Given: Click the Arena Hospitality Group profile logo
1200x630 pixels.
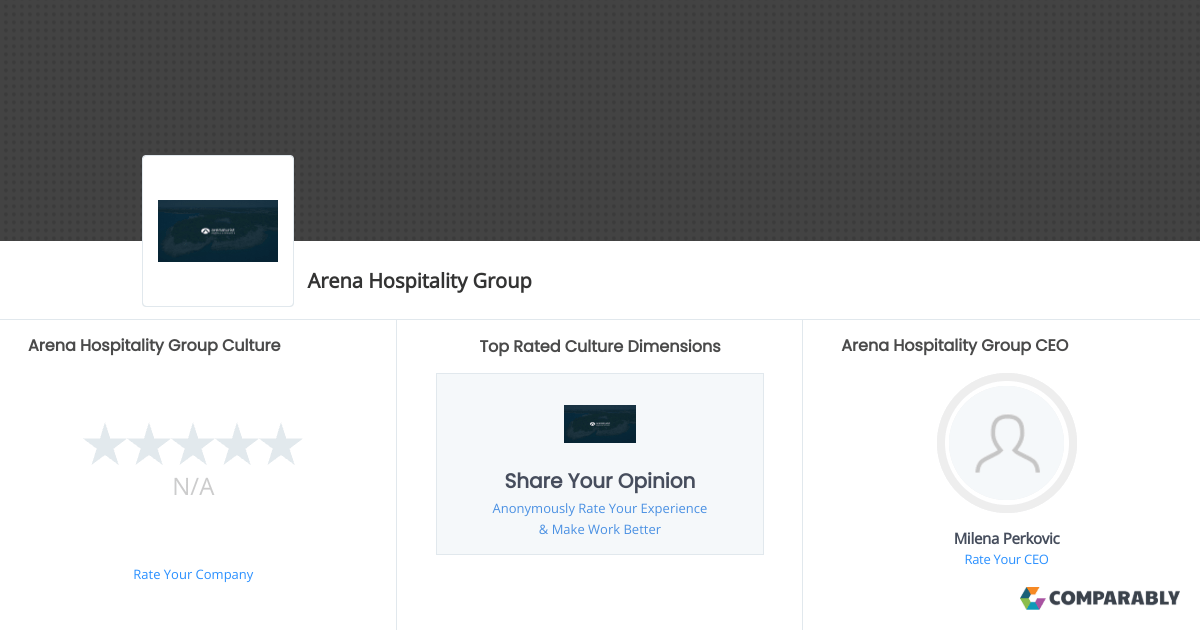Looking at the screenshot, I should coord(218,231).
